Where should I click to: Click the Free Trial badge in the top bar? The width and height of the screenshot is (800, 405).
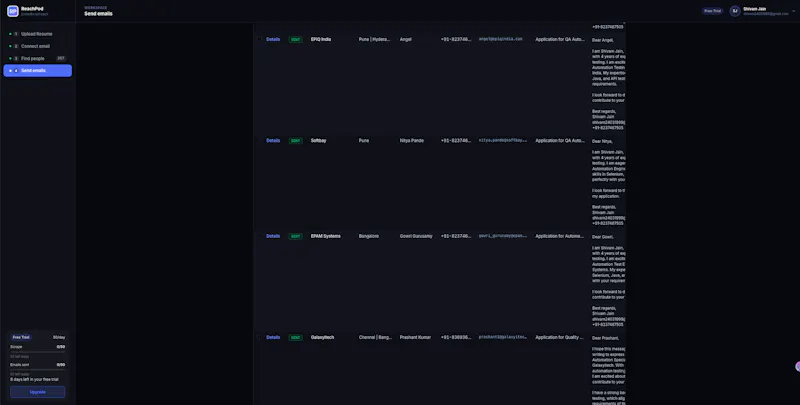[712, 11]
